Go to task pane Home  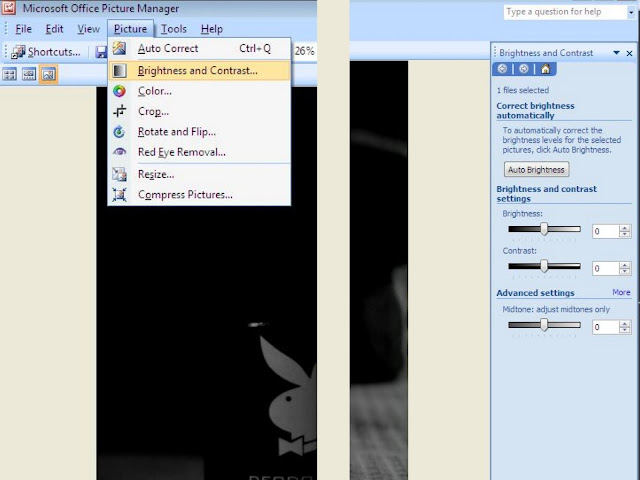point(545,69)
